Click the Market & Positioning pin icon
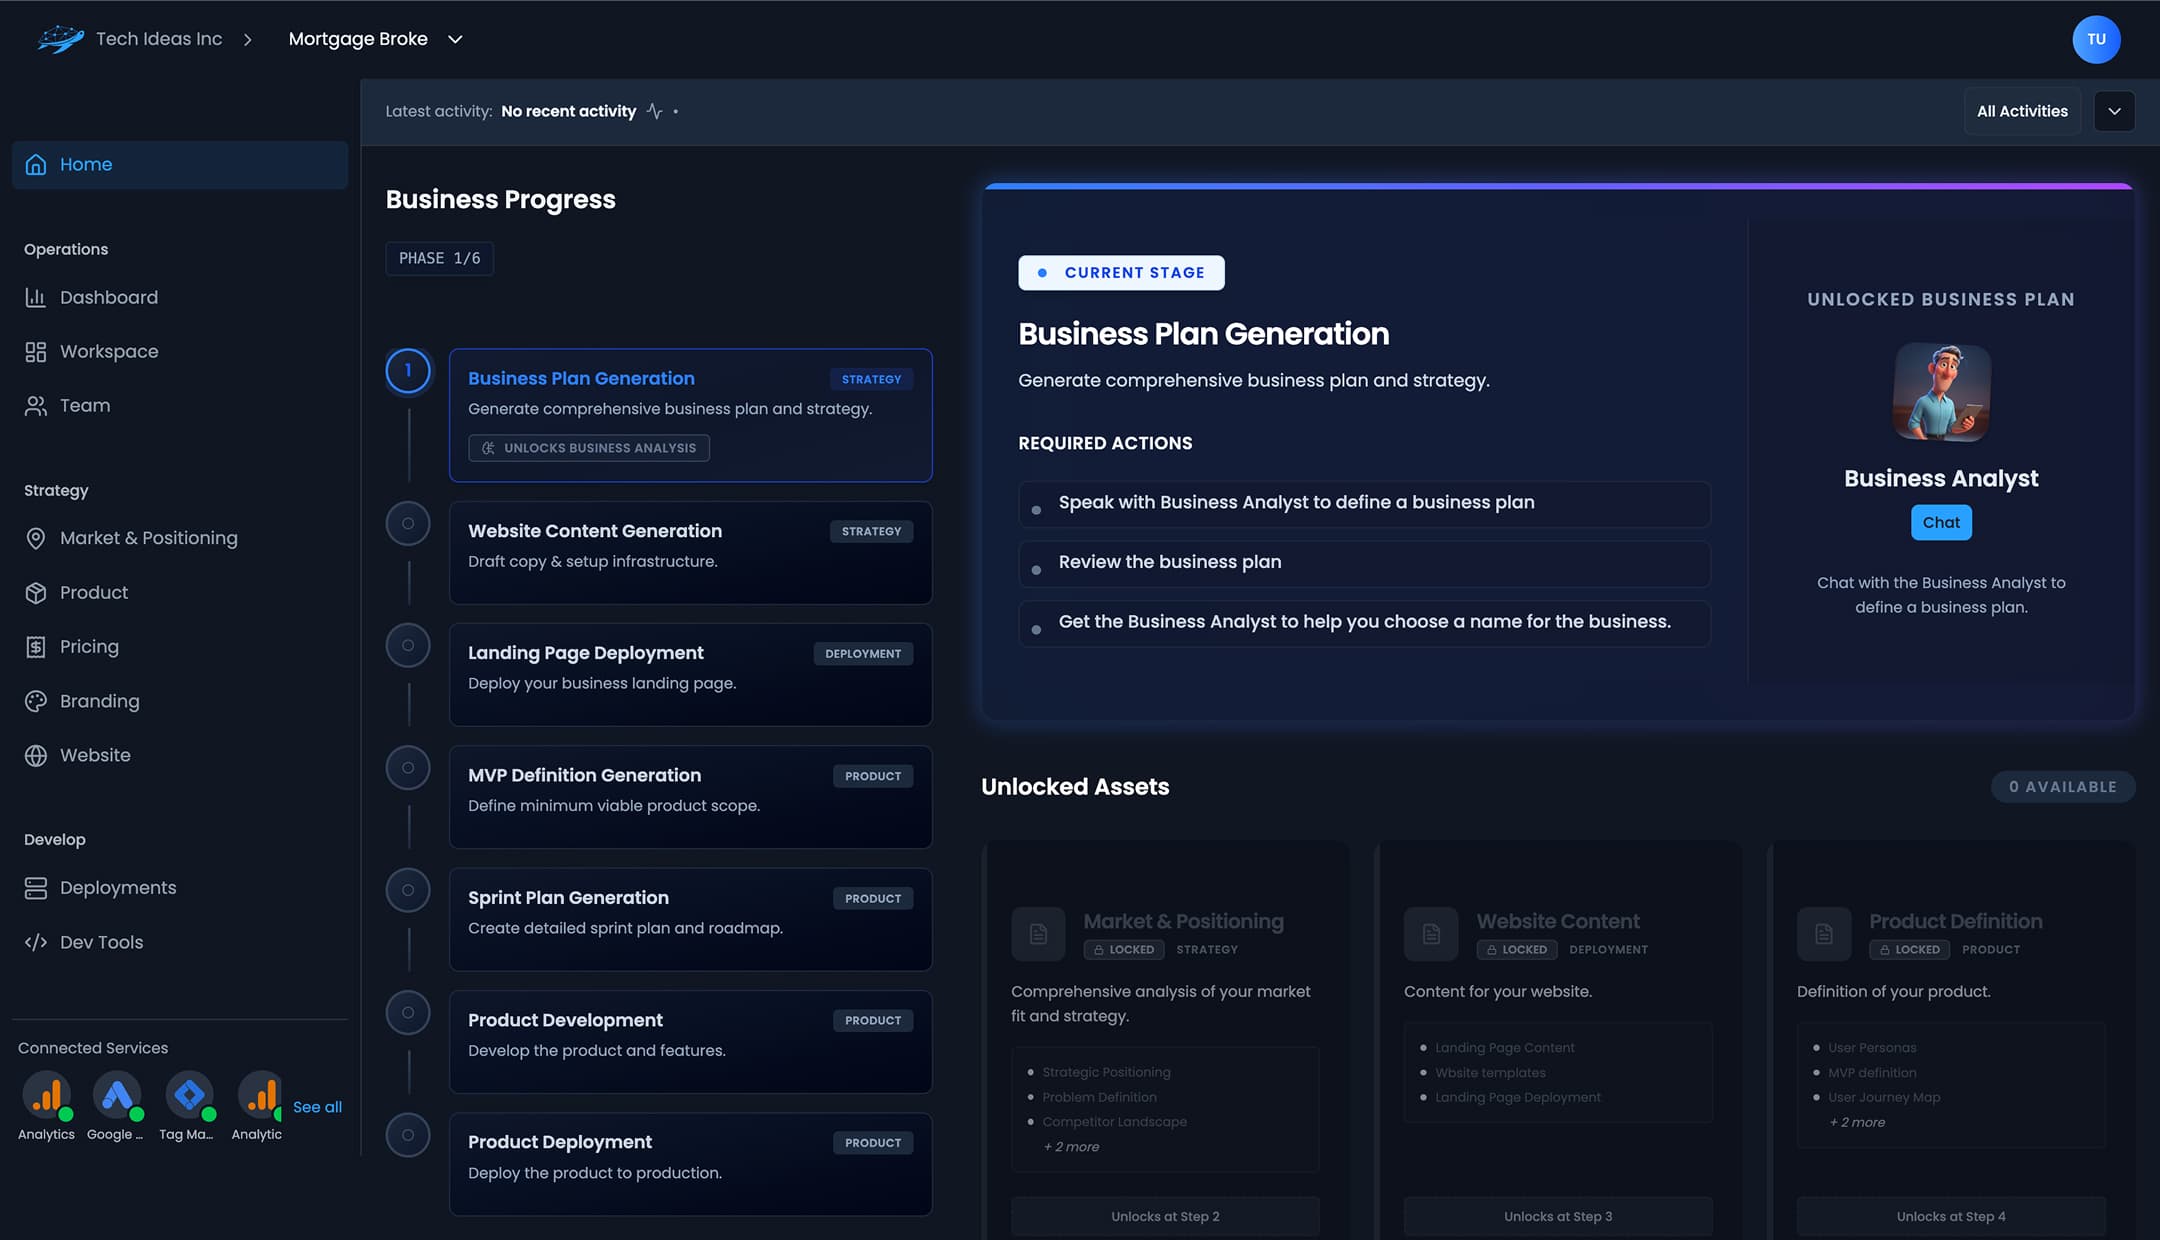Screen dimensions: 2160x1240 36,538
